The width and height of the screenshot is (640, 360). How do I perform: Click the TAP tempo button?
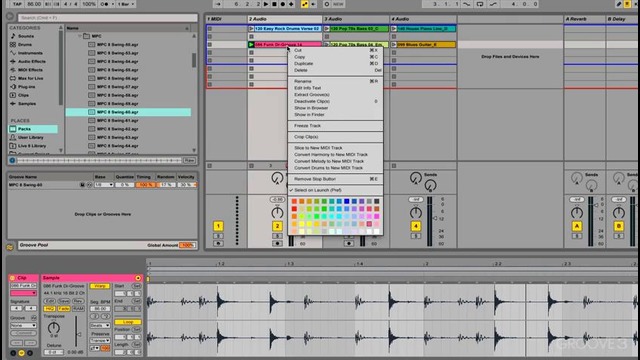(17, 4)
